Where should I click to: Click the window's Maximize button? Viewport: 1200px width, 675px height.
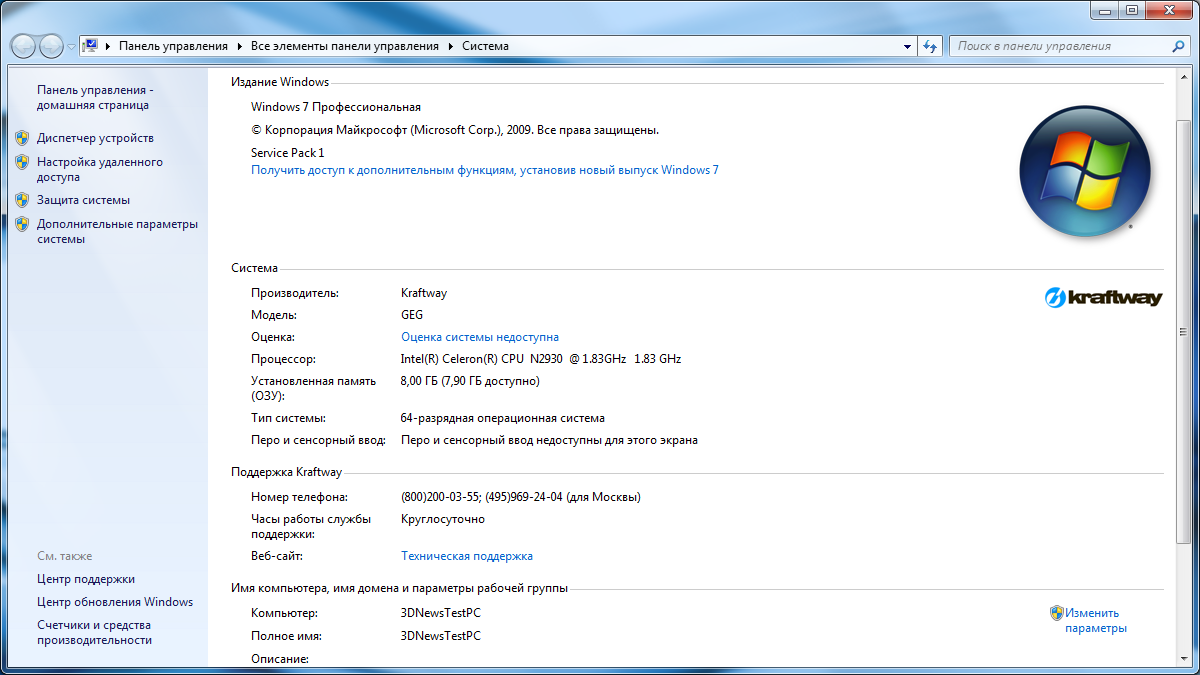(x=1132, y=9)
